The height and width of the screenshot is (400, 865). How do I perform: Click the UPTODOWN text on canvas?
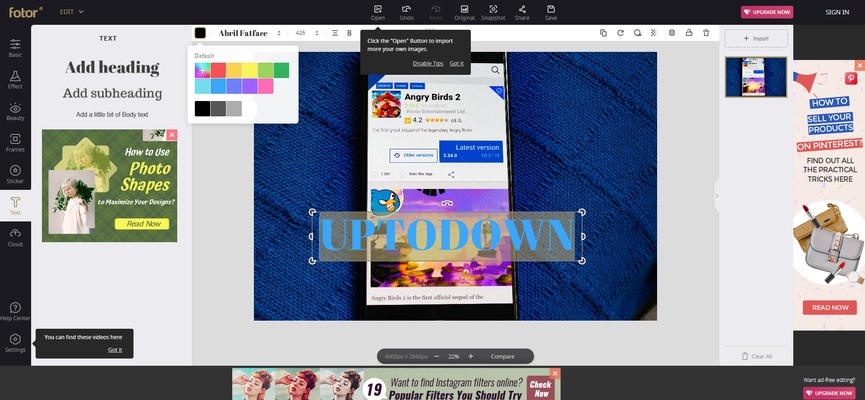click(447, 236)
